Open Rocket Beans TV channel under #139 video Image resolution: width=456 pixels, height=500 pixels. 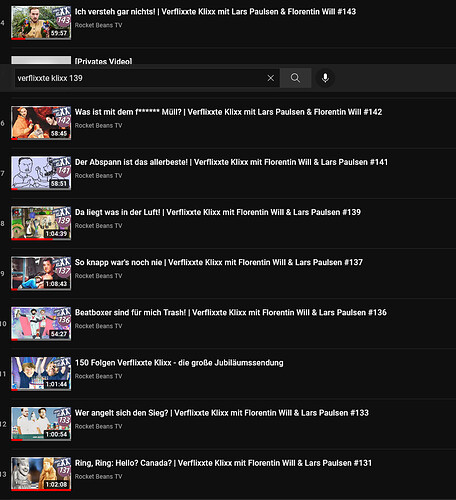click(98, 226)
